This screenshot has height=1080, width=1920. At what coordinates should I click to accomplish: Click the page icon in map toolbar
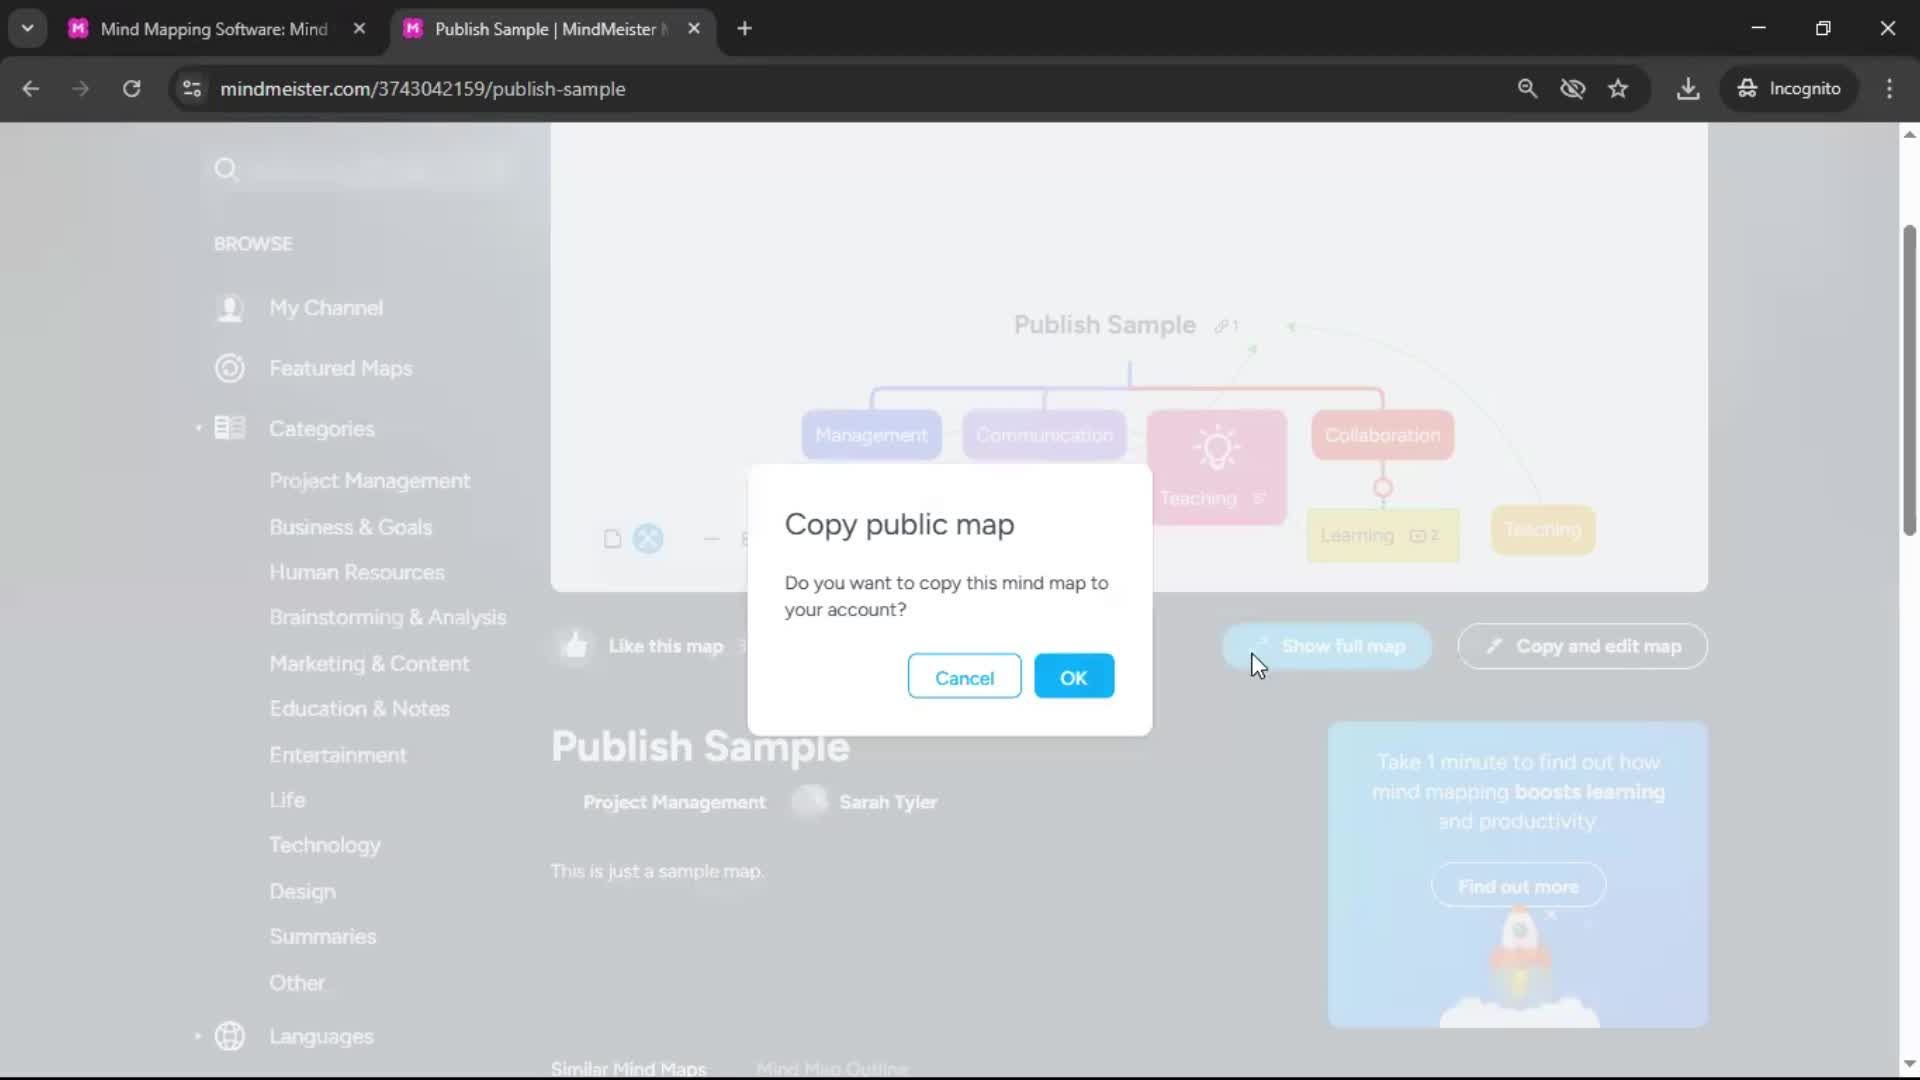pyautogui.click(x=612, y=539)
